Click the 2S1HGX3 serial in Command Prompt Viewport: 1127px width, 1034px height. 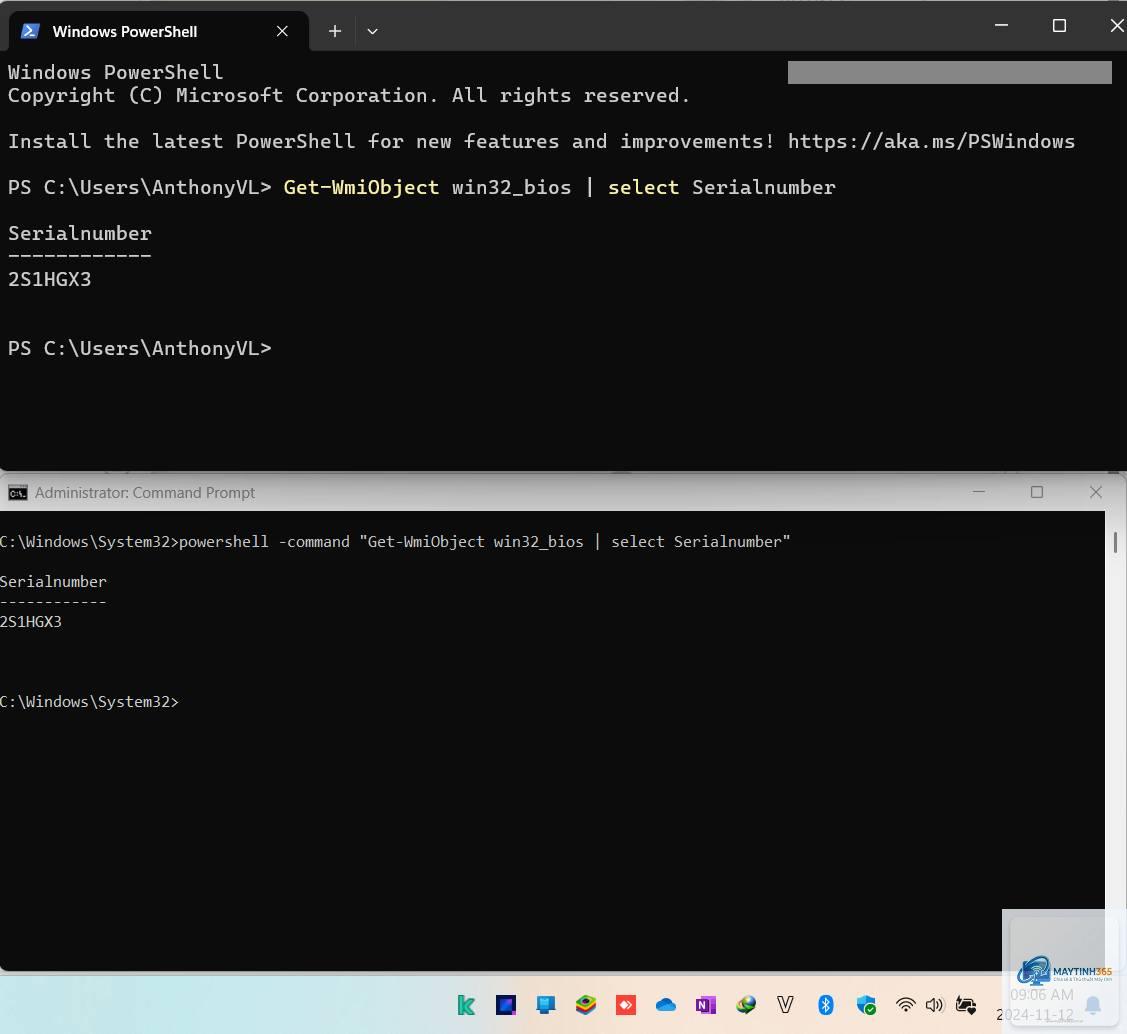pyautogui.click(x=31, y=622)
